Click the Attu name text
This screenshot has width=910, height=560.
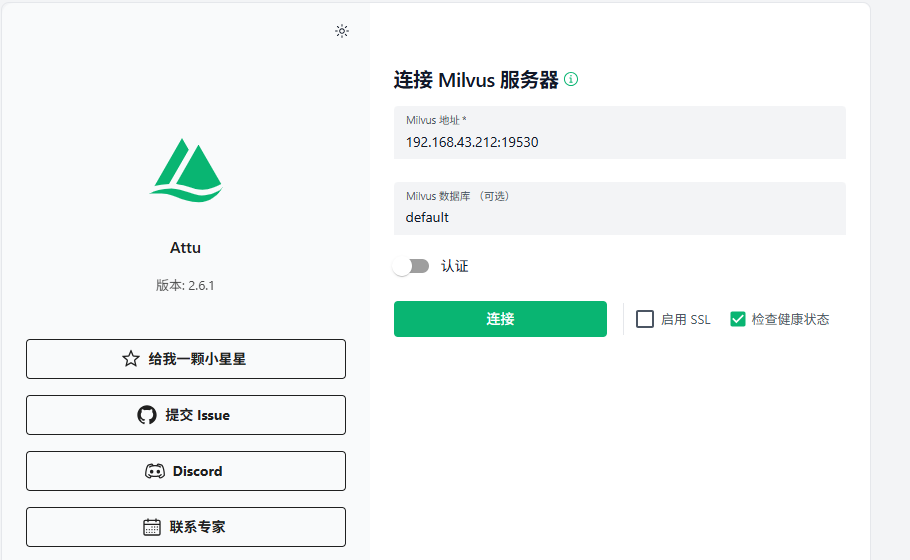pos(185,248)
